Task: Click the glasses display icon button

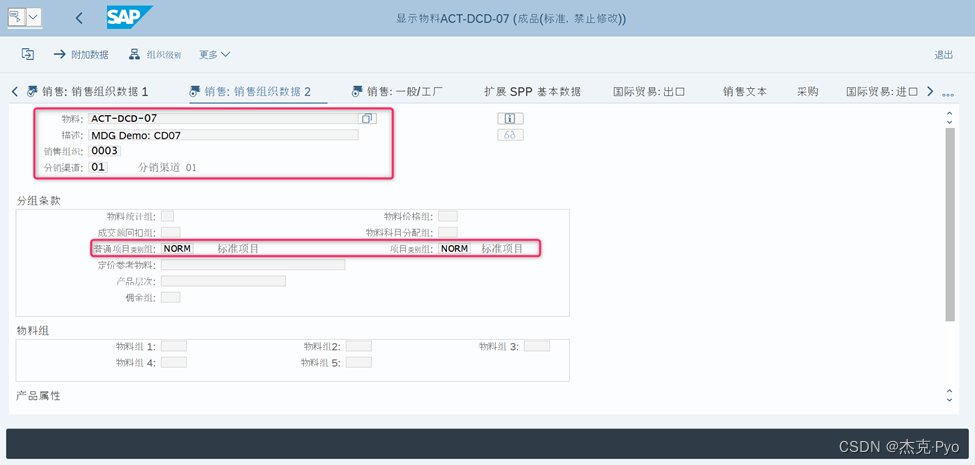Action: [x=510, y=135]
